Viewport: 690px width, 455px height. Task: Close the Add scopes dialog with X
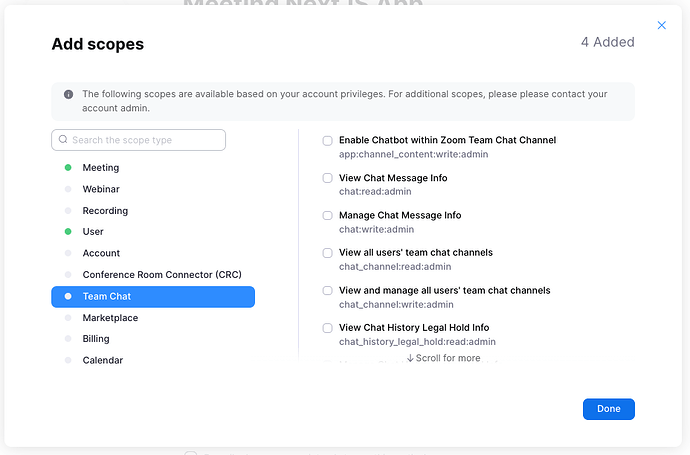[661, 26]
